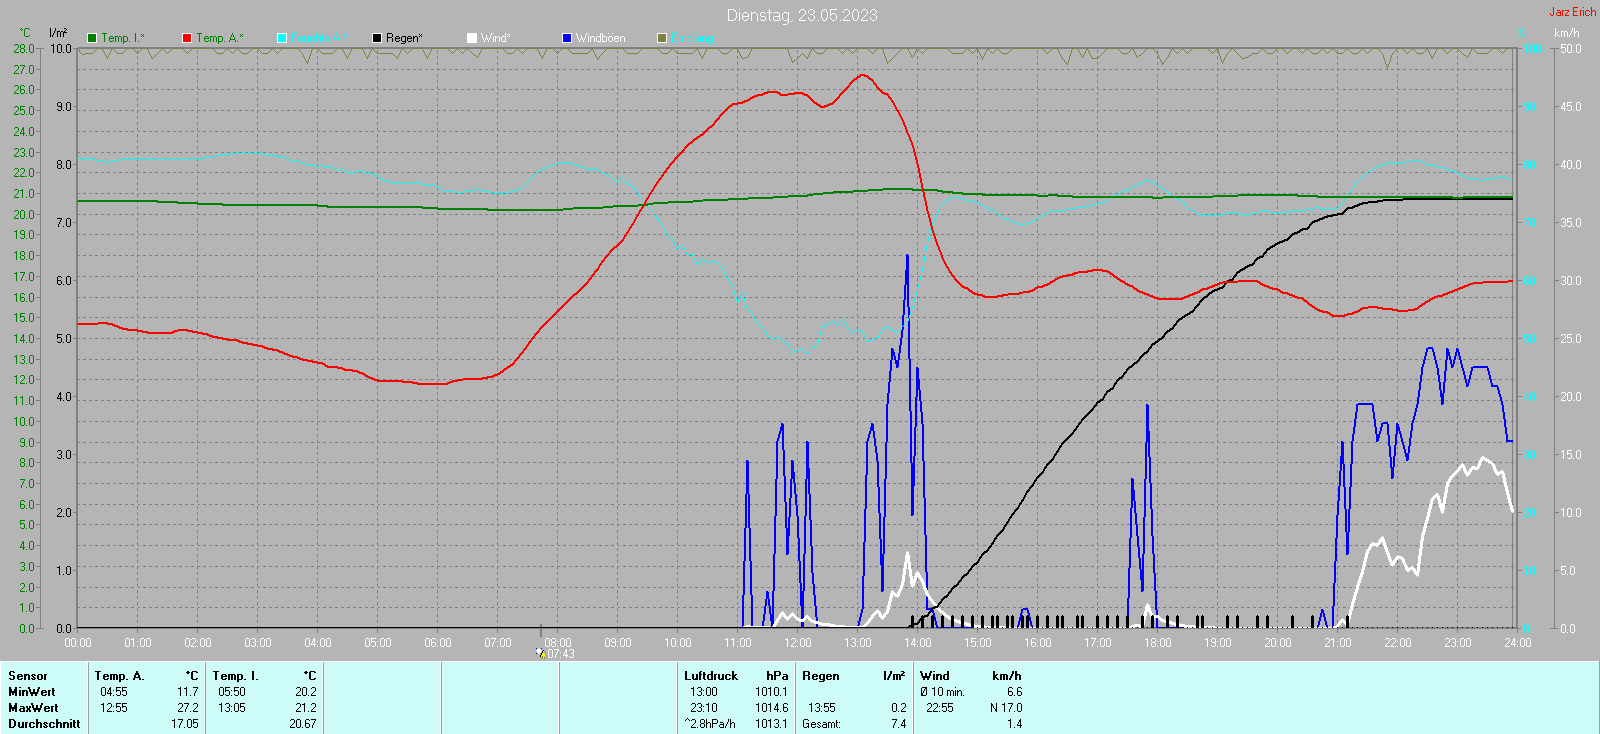Screen dimensions: 1600x734
Task: Click the km/h unit label above the right axis
Action: click(x=1566, y=33)
